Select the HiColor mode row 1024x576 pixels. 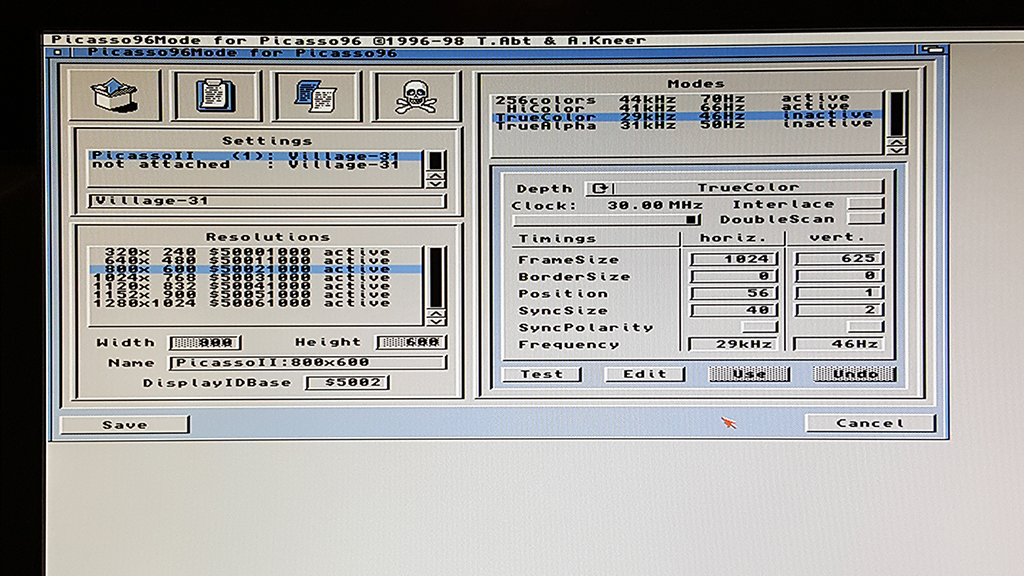687,108
